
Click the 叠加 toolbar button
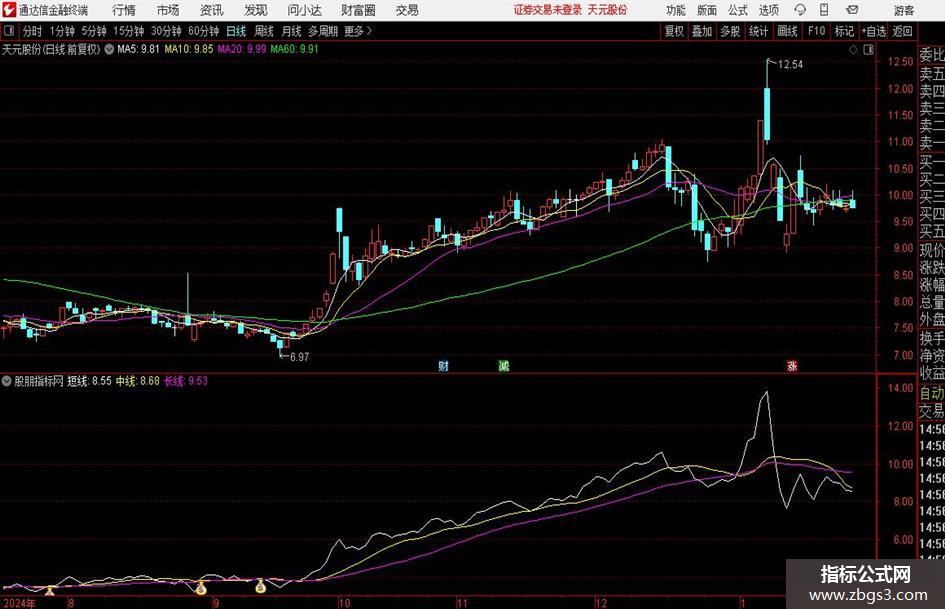702,31
